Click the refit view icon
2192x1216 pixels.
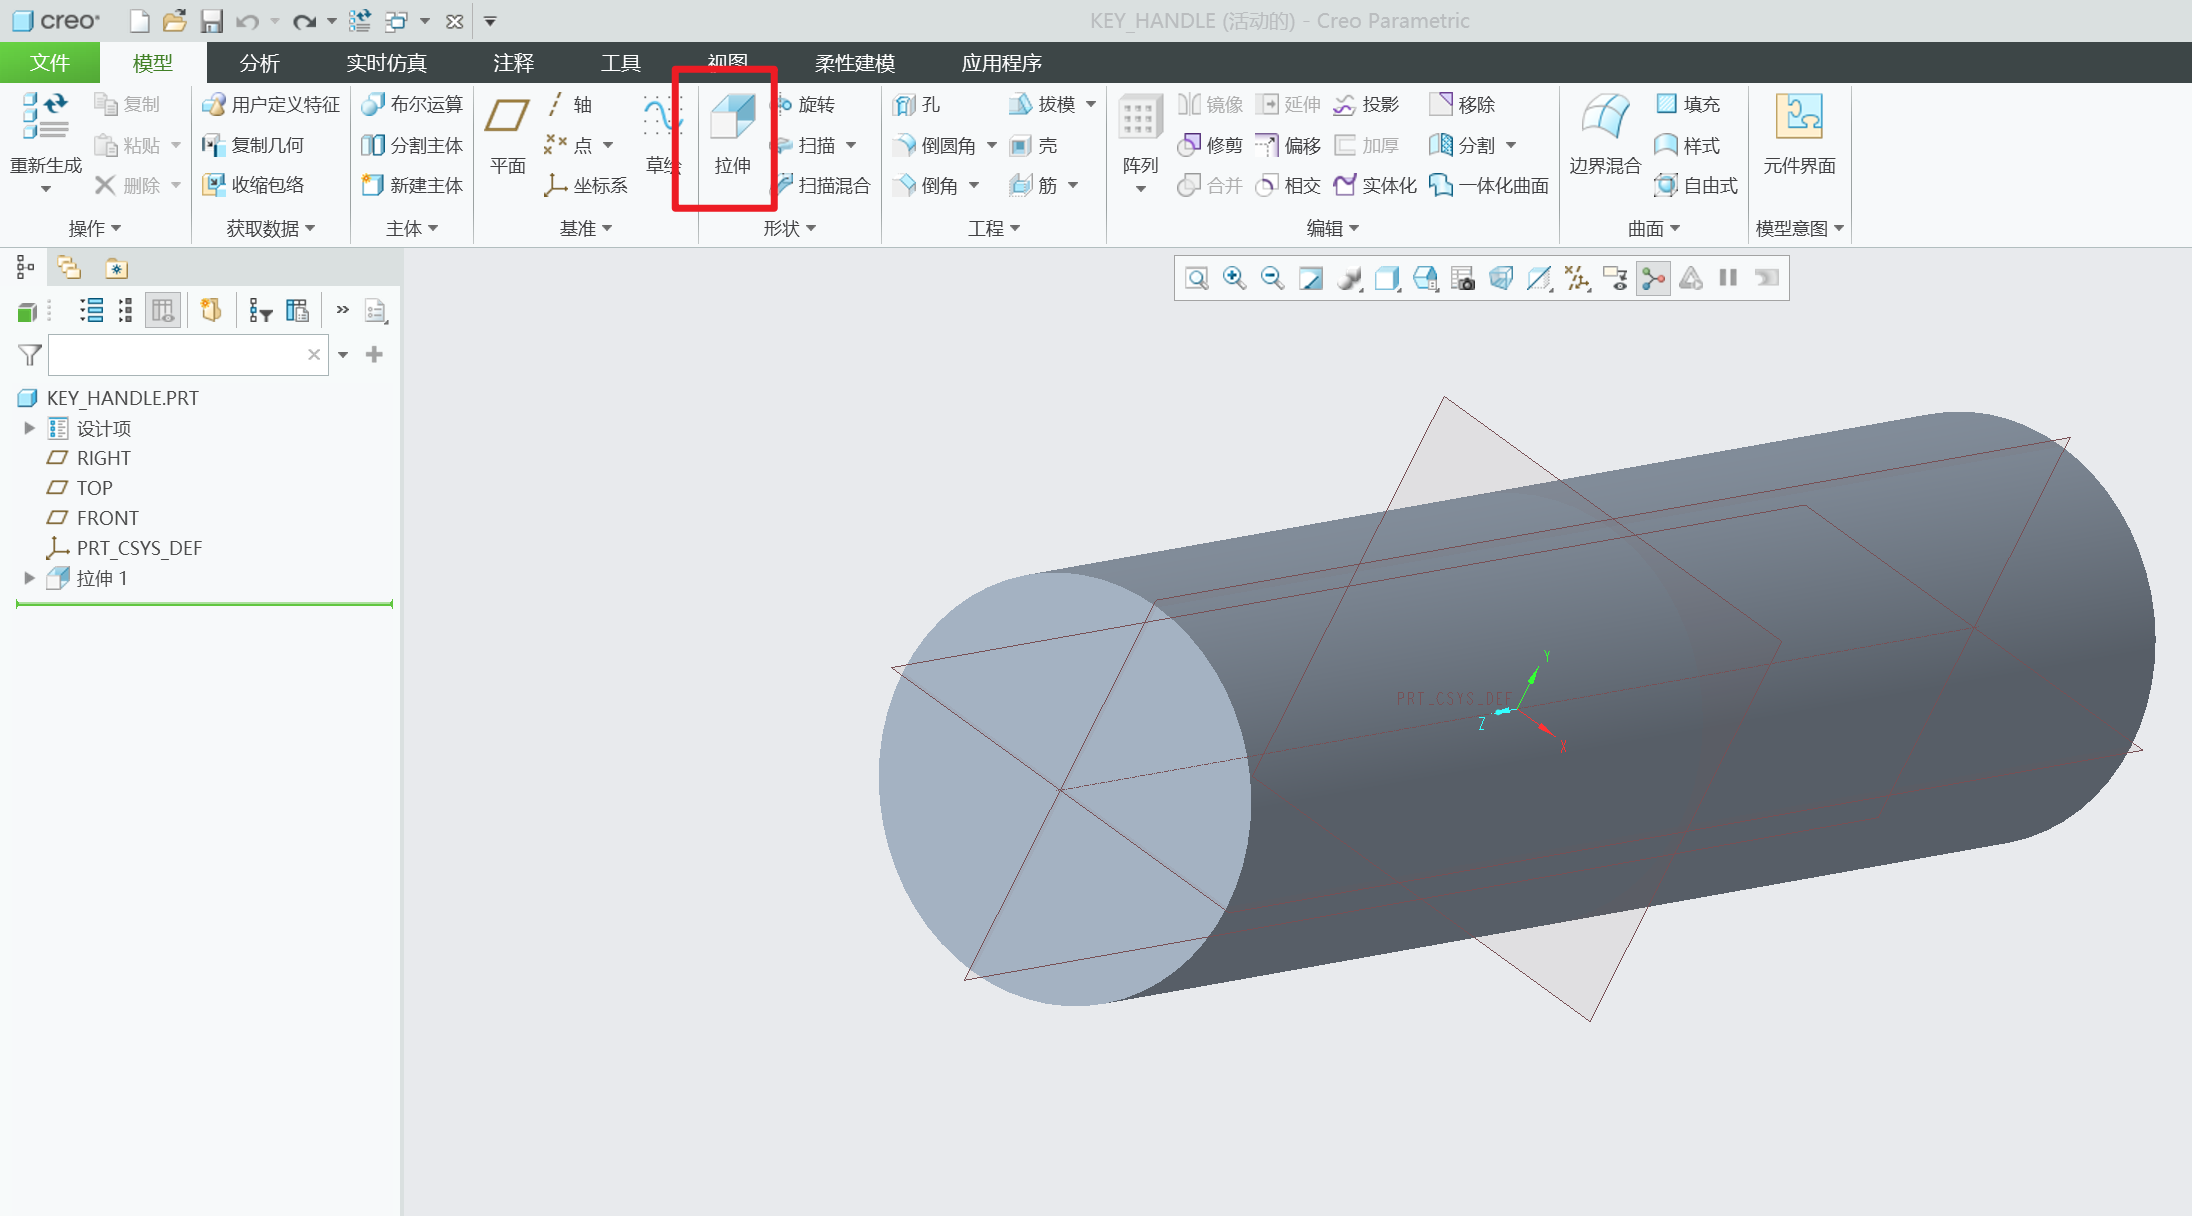pos(1196,278)
